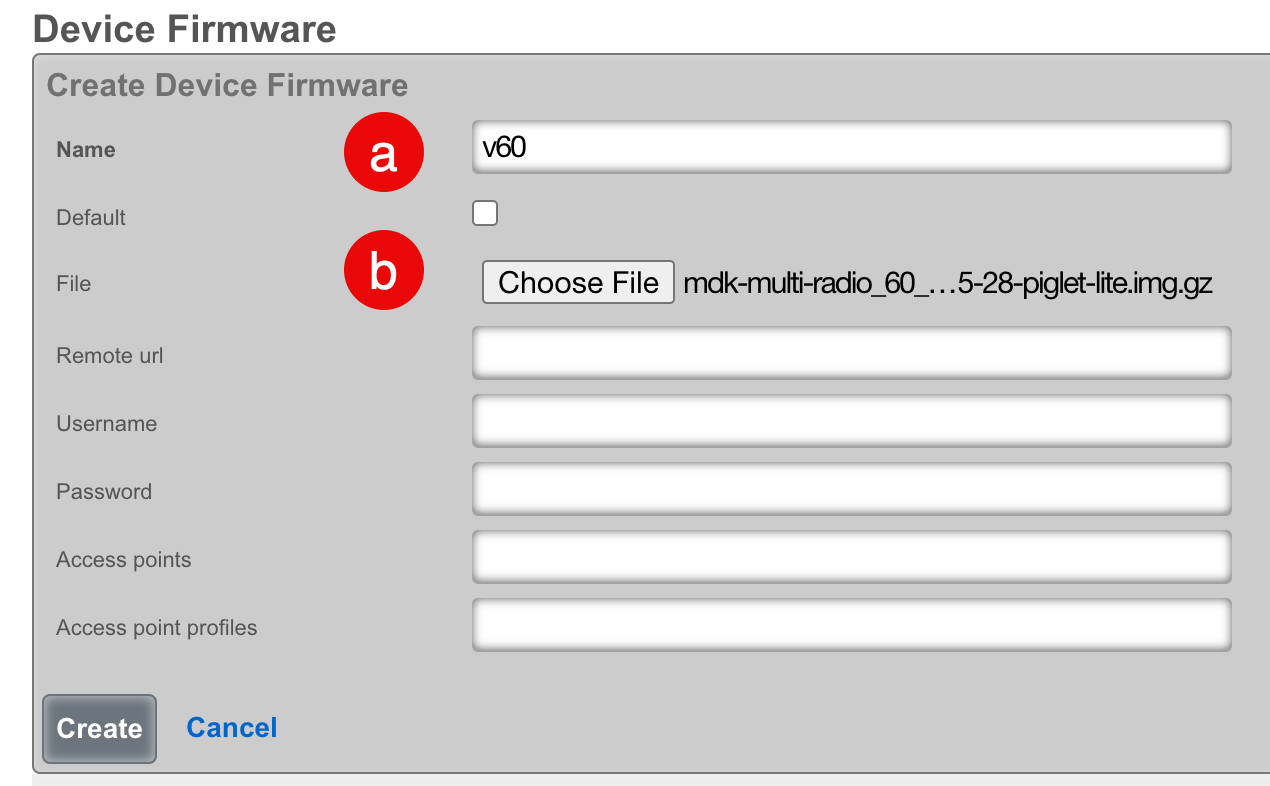Click the 'Create Device Firmware' panel heading

(227, 85)
